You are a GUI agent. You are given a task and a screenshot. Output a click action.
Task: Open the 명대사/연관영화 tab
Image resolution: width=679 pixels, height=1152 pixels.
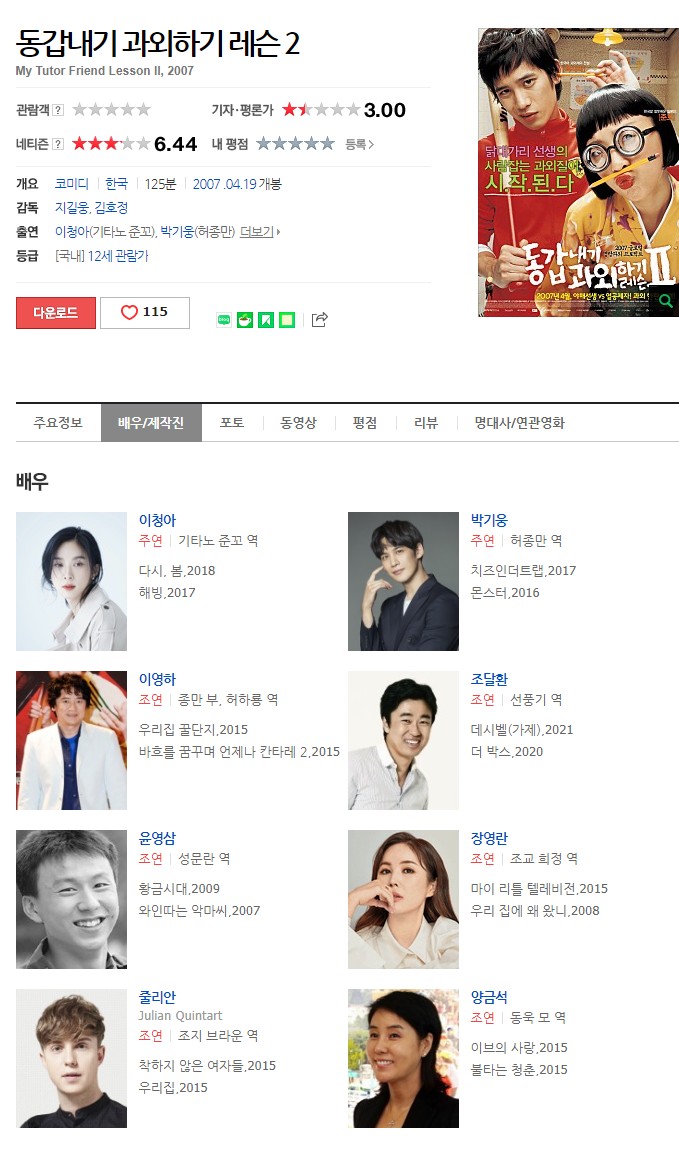[x=520, y=422]
